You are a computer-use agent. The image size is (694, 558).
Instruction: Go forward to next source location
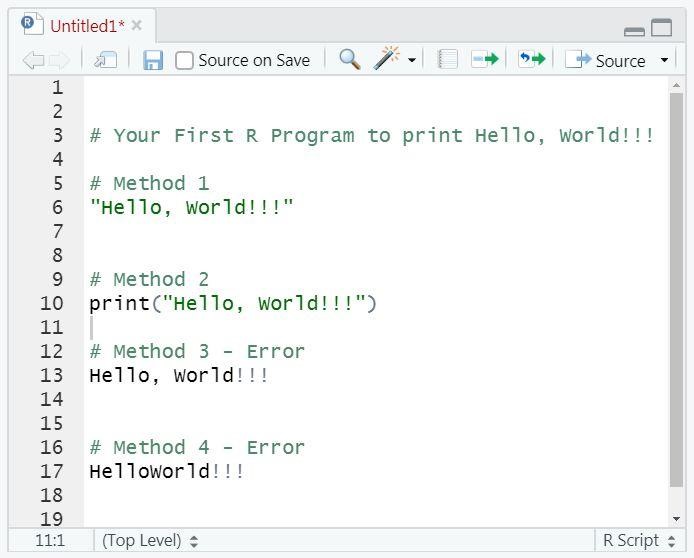pos(59,60)
